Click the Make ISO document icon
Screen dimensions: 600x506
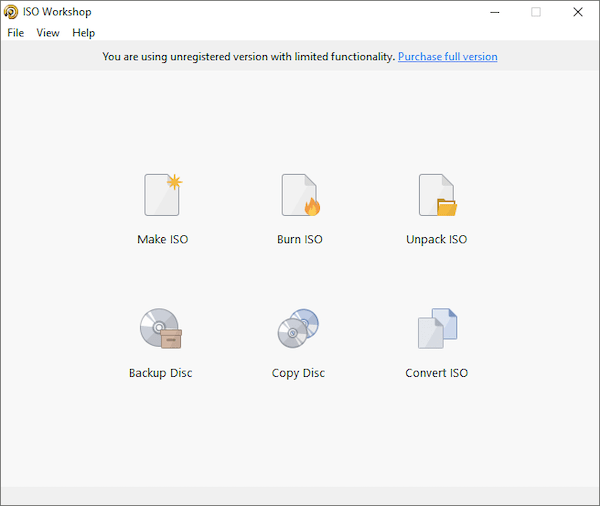click(162, 195)
